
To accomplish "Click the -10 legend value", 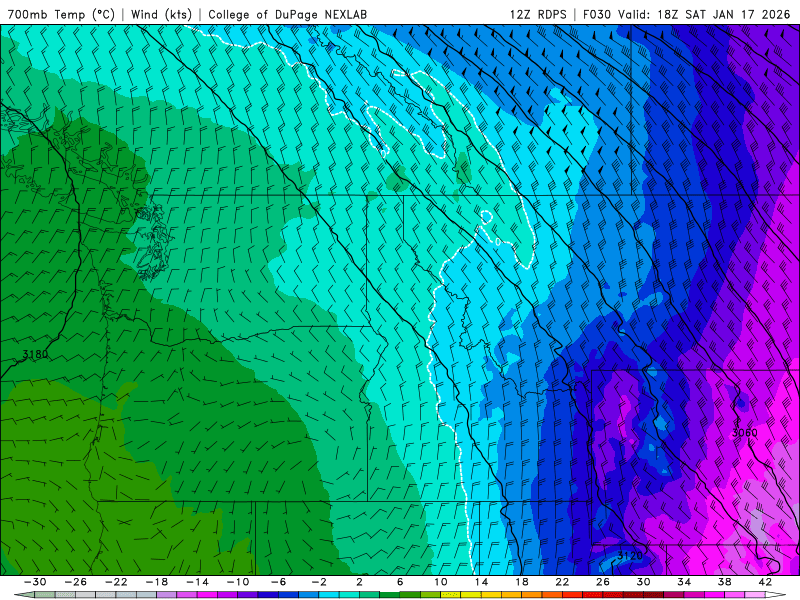I will point(238,582).
